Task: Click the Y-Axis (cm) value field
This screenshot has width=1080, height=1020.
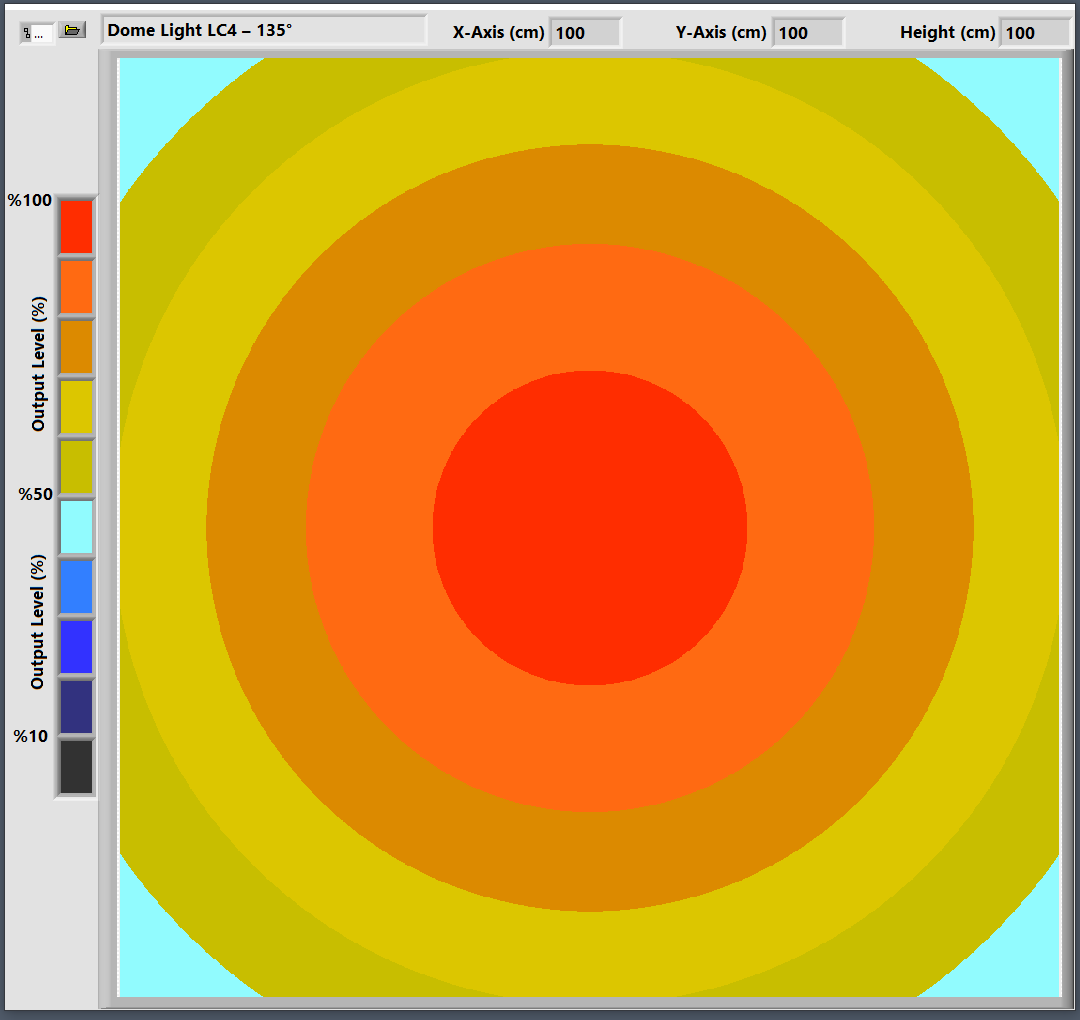Action: click(x=807, y=33)
